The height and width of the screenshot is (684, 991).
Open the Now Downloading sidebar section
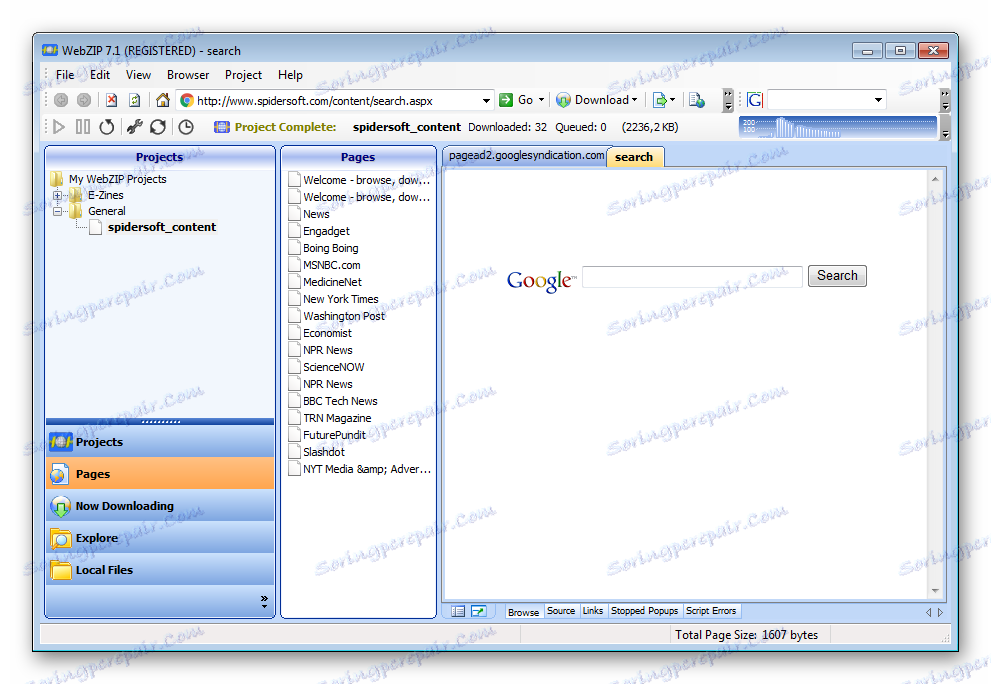click(160, 506)
